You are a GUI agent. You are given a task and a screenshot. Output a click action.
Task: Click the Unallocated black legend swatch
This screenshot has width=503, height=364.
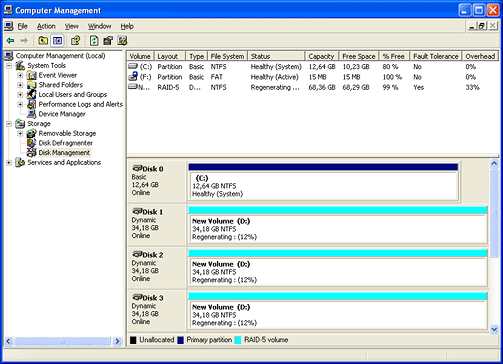(133, 340)
